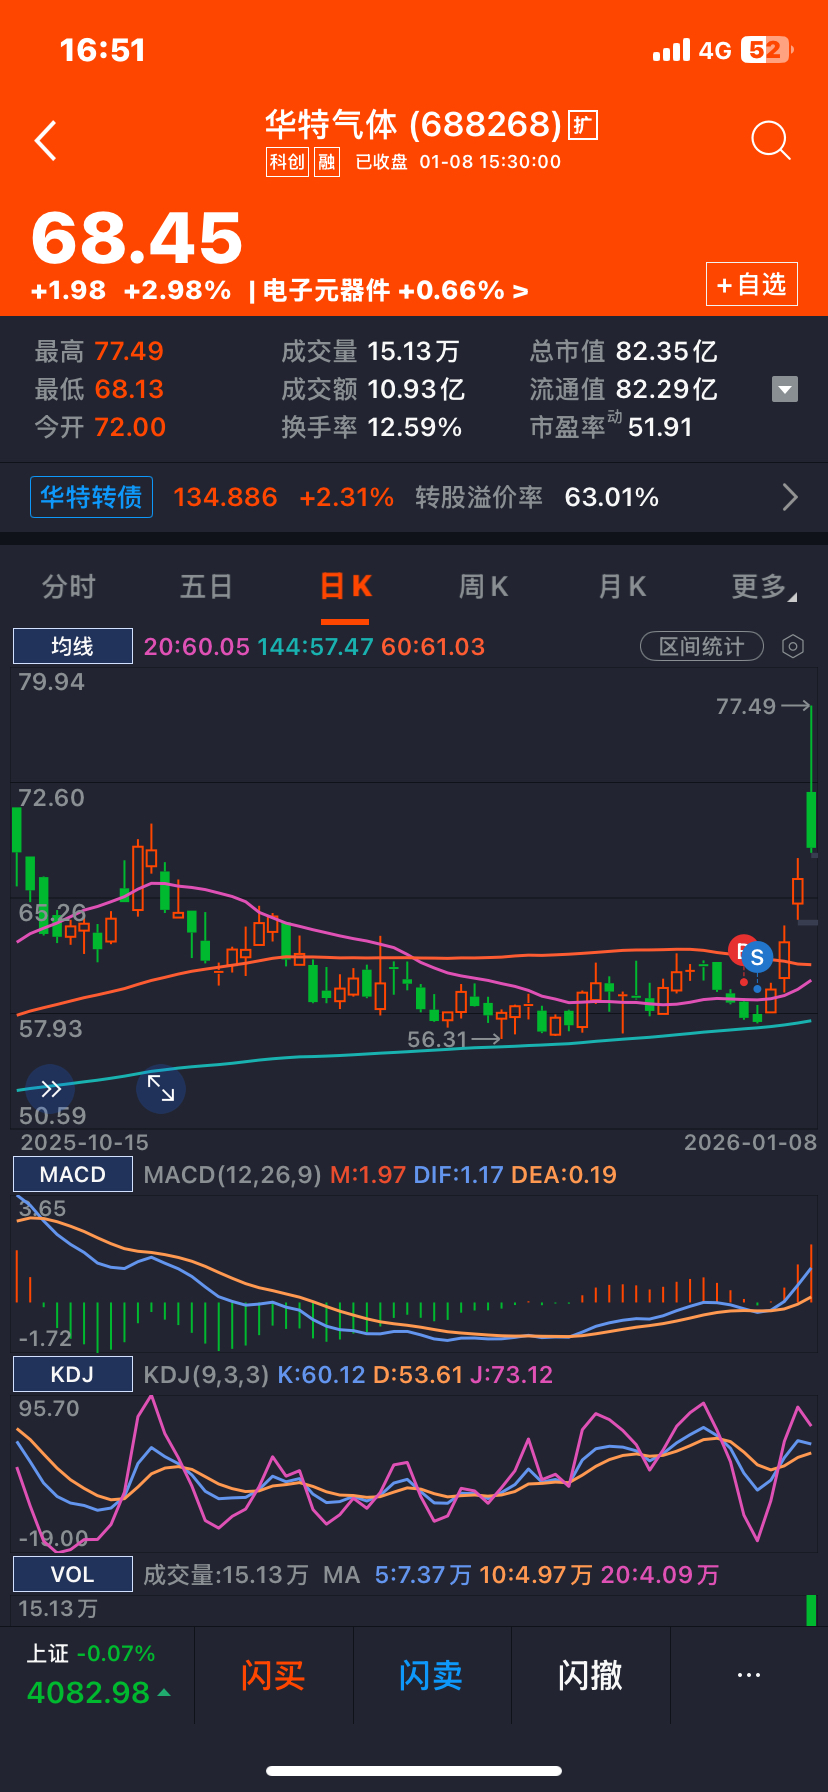Change KDJ indicator selector
The width and height of the screenshot is (828, 1792).
click(73, 1374)
